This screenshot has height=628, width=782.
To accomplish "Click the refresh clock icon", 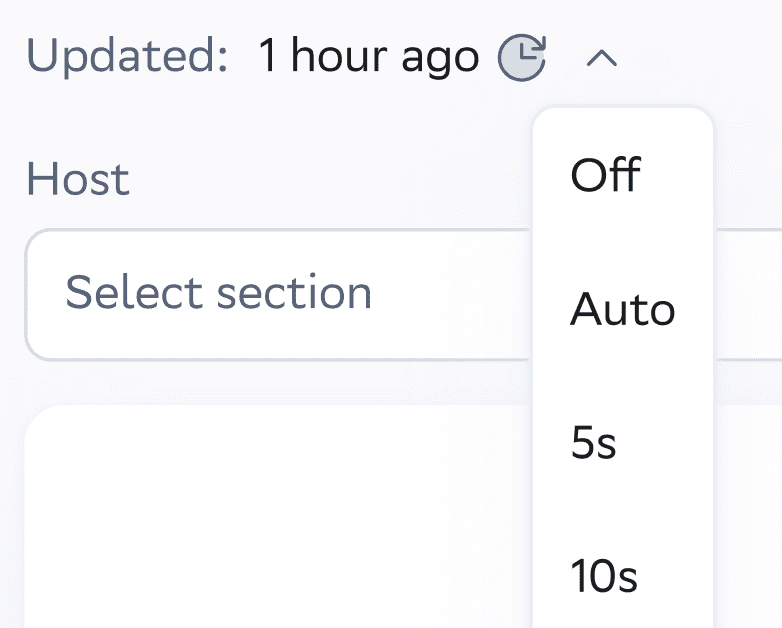I will point(522,58).
